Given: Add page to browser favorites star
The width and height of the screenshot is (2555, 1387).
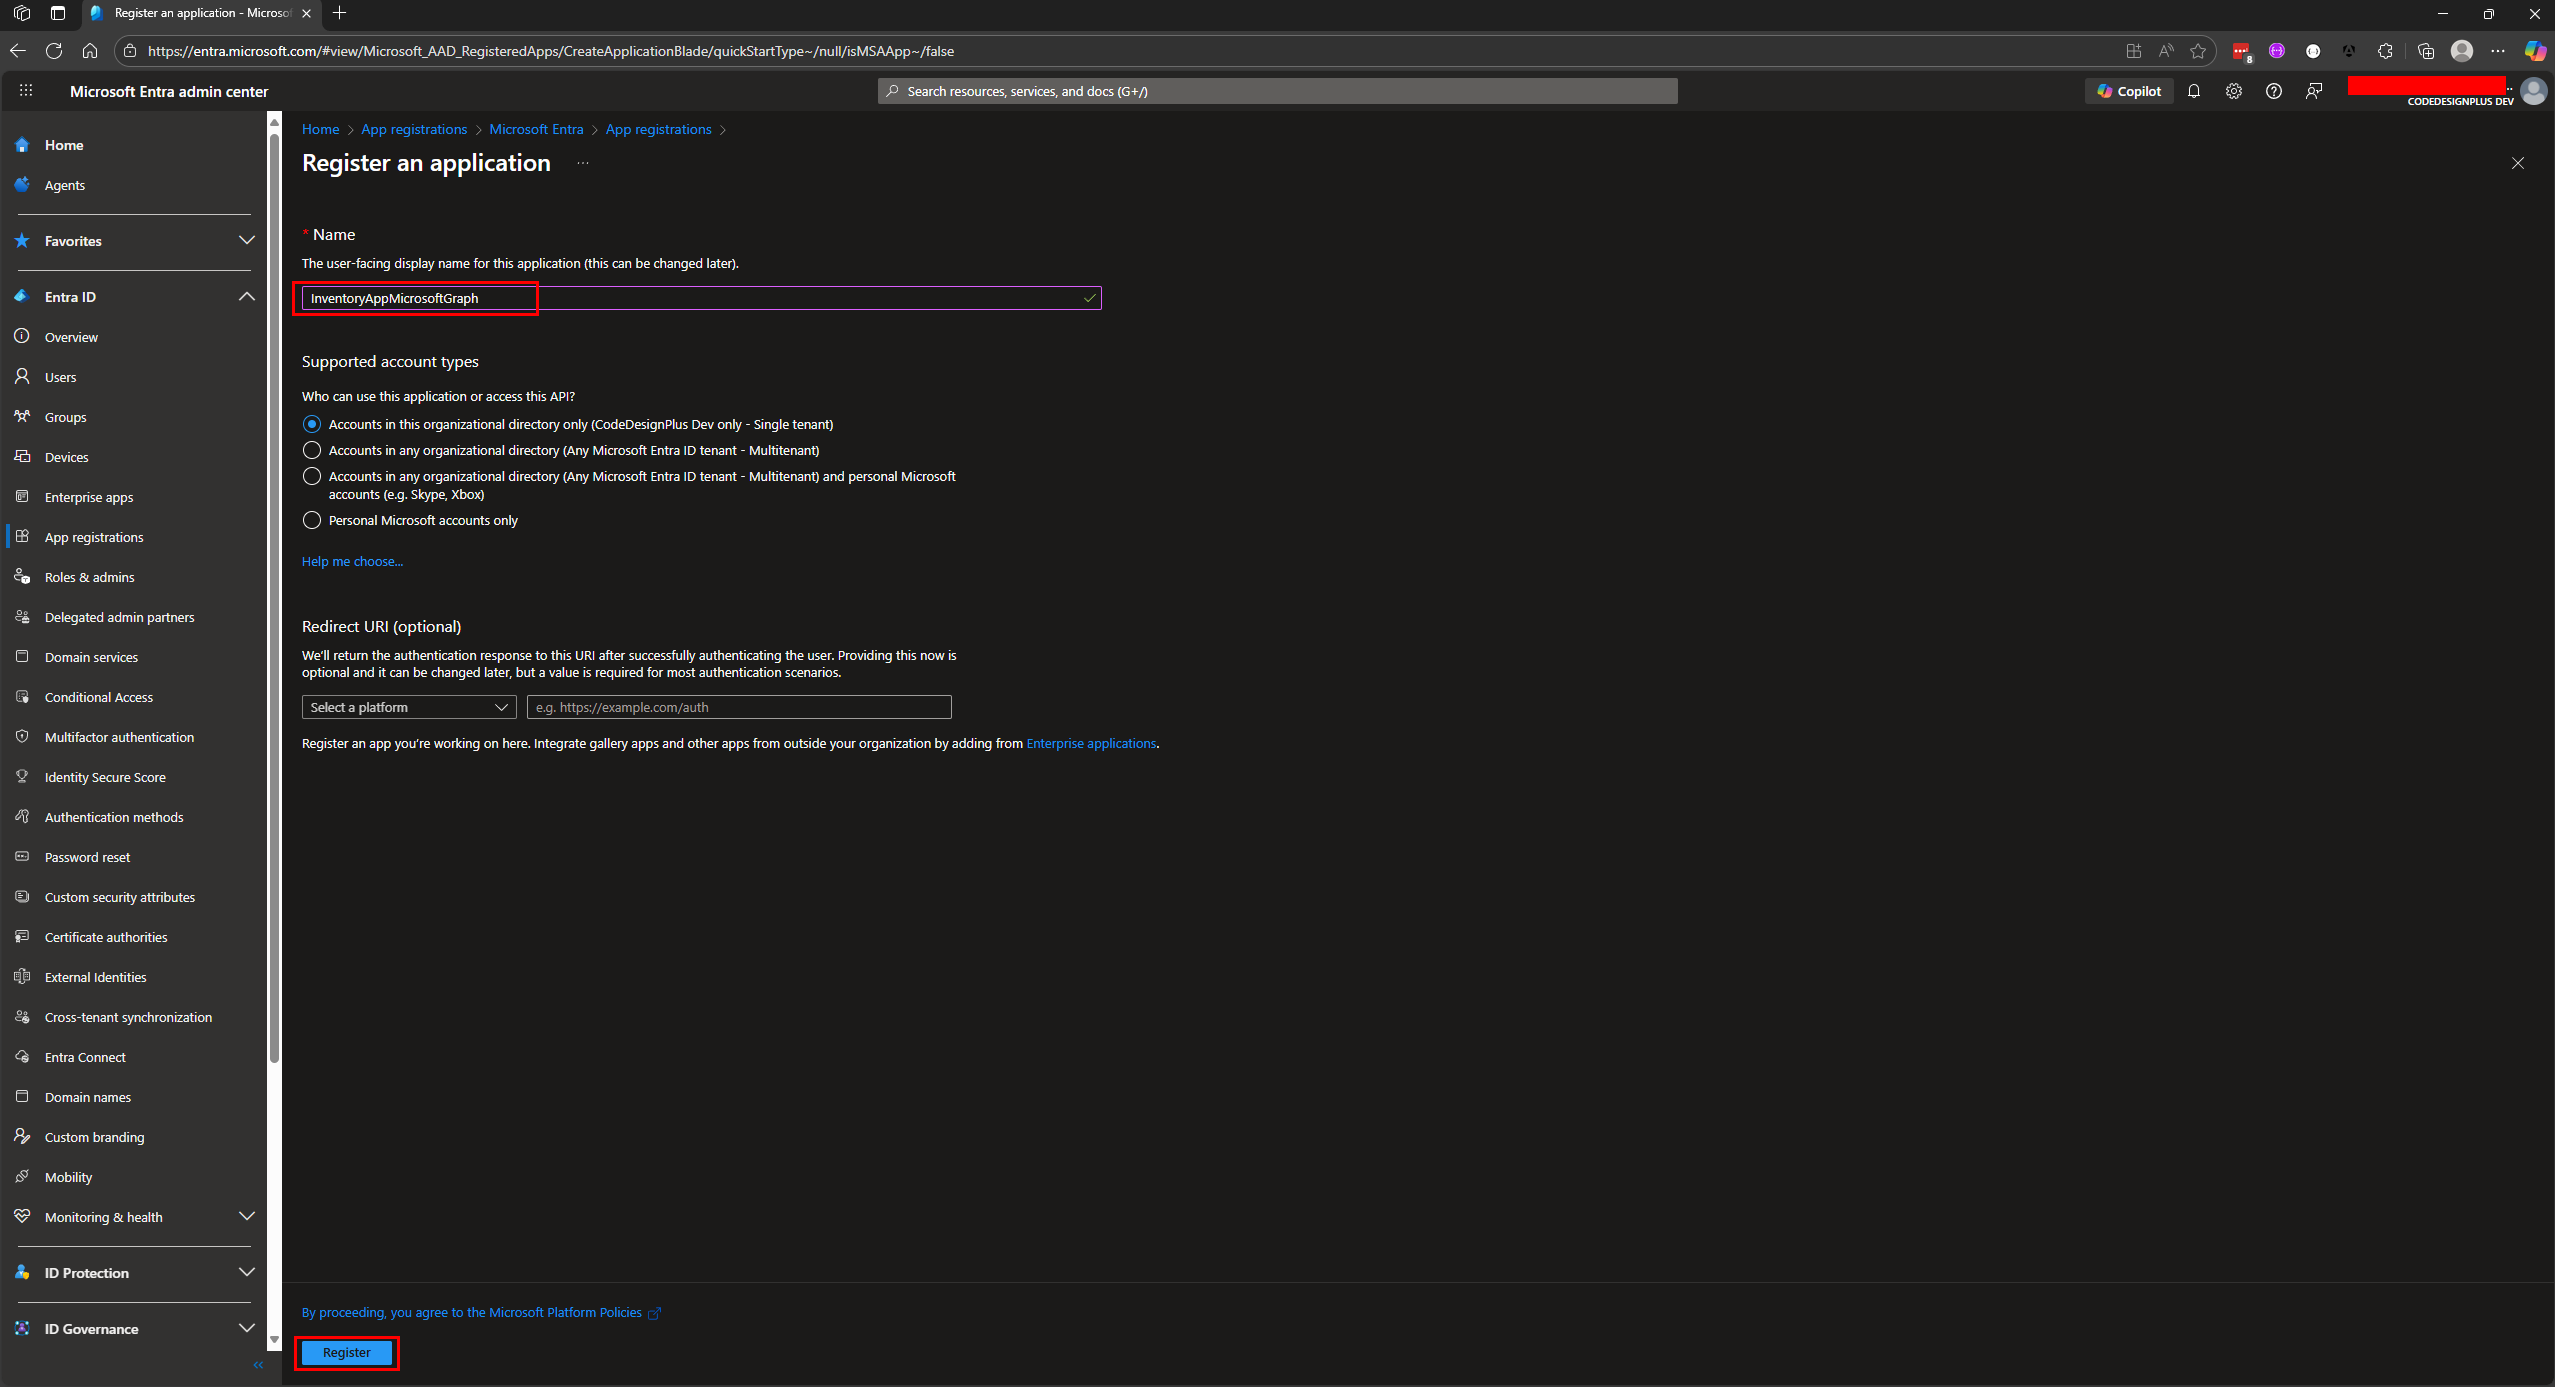Looking at the screenshot, I should [2198, 51].
